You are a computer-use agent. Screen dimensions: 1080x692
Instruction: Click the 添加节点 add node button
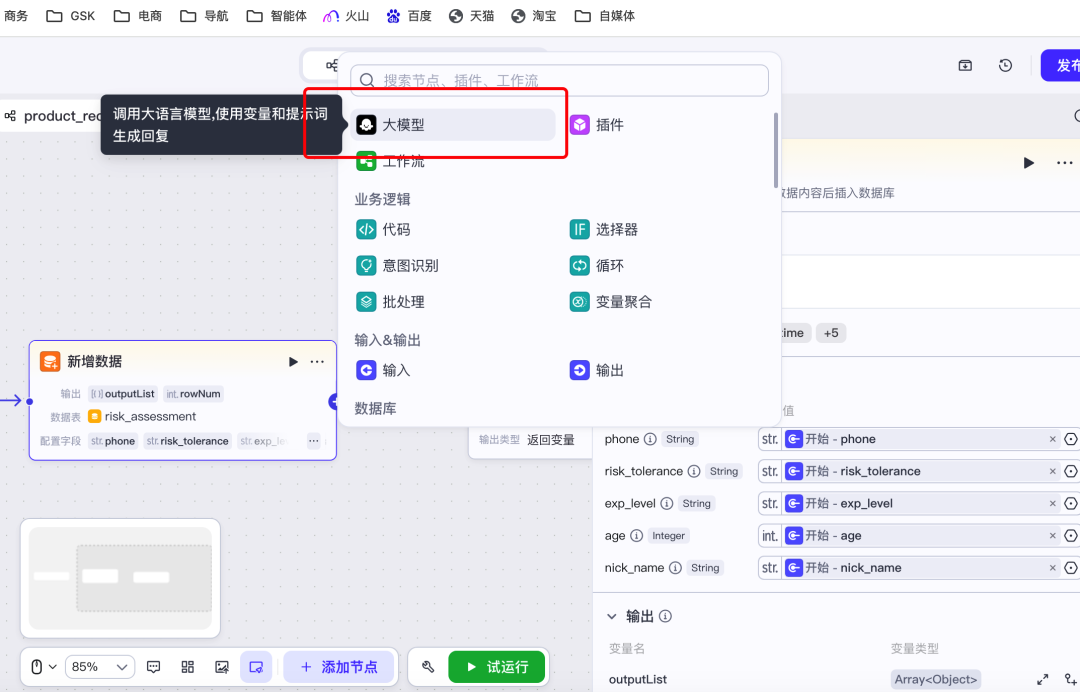[x=339, y=667]
